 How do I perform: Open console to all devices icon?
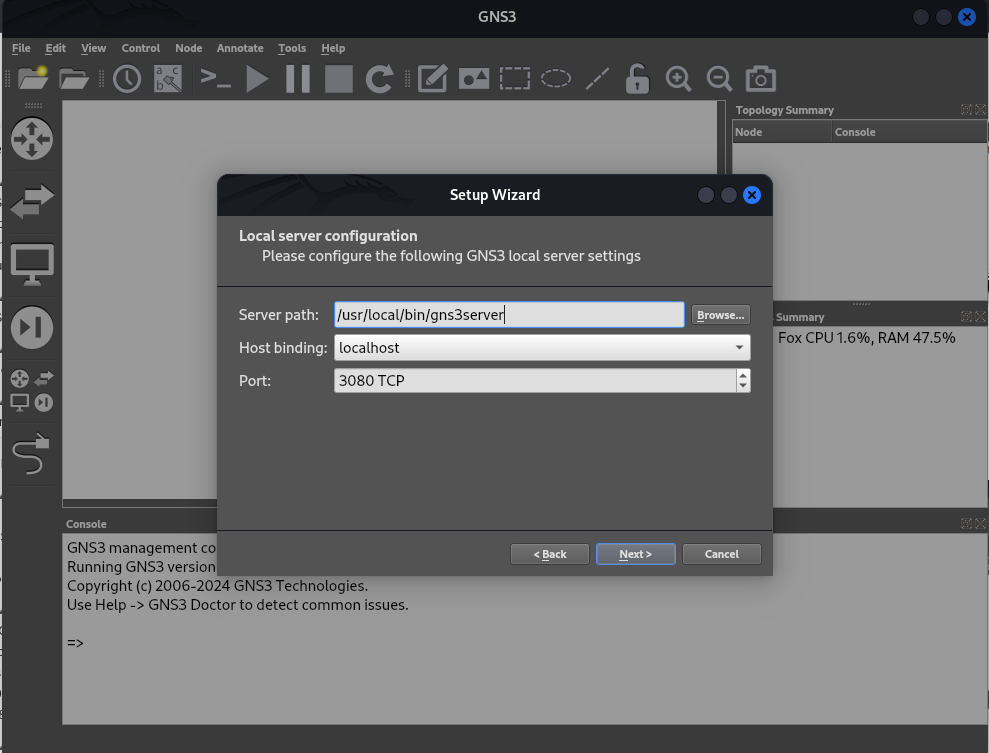215,78
